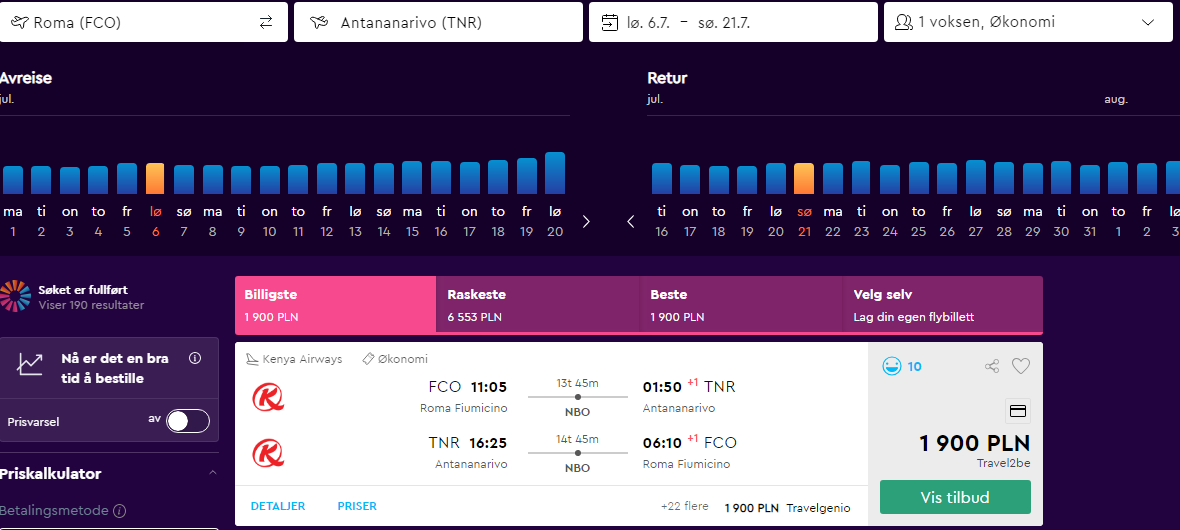Collapse the Priskalkulator section
1180x530 pixels.
(212, 473)
